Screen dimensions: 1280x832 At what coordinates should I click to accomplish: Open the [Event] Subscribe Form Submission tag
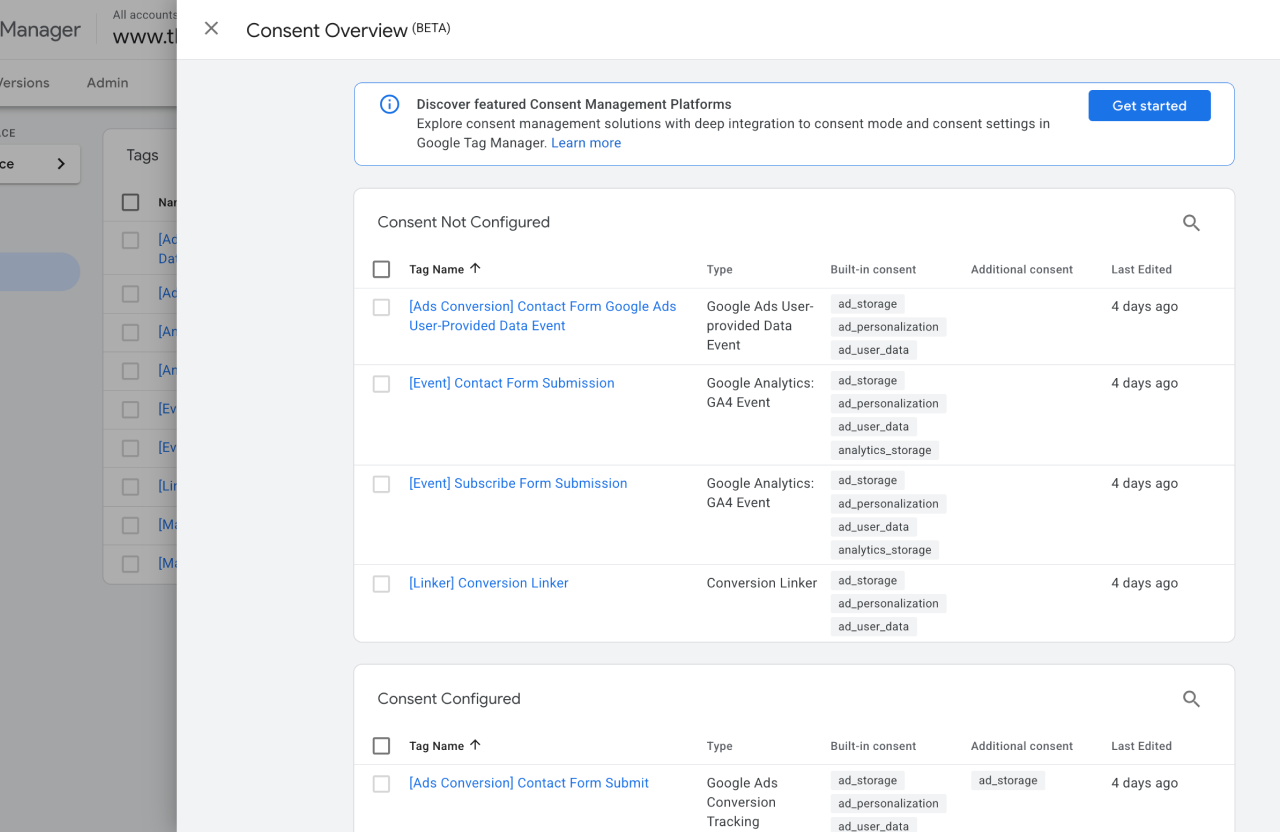518,483
